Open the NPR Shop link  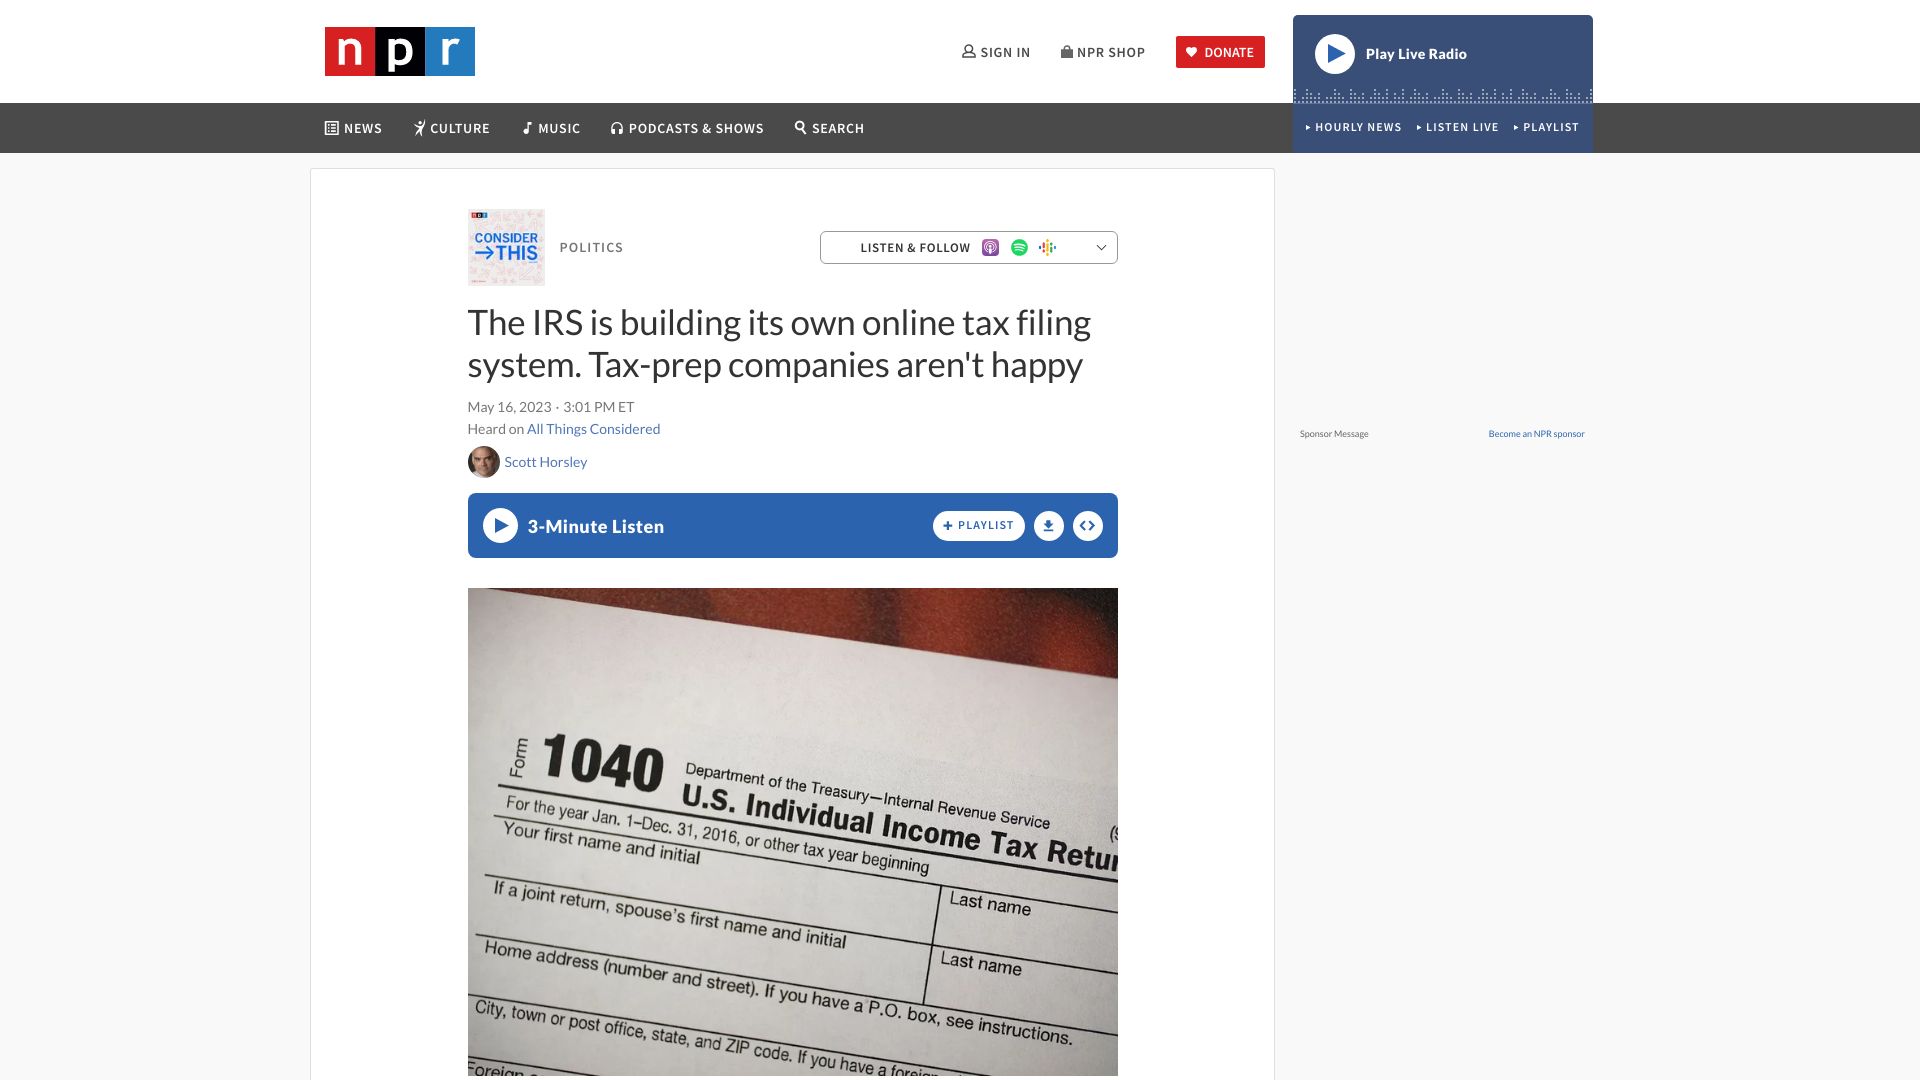1103,52
